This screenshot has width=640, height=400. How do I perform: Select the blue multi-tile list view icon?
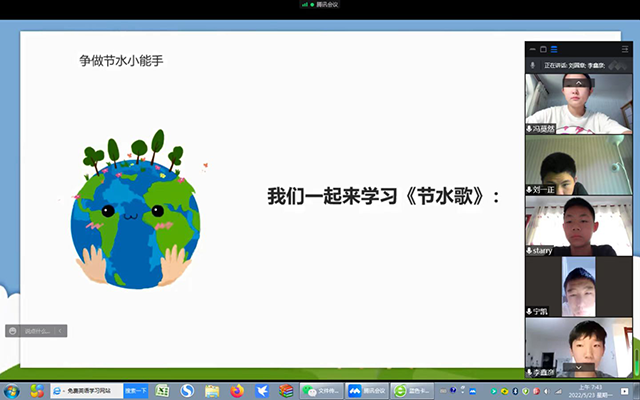(x=554, y=49)
